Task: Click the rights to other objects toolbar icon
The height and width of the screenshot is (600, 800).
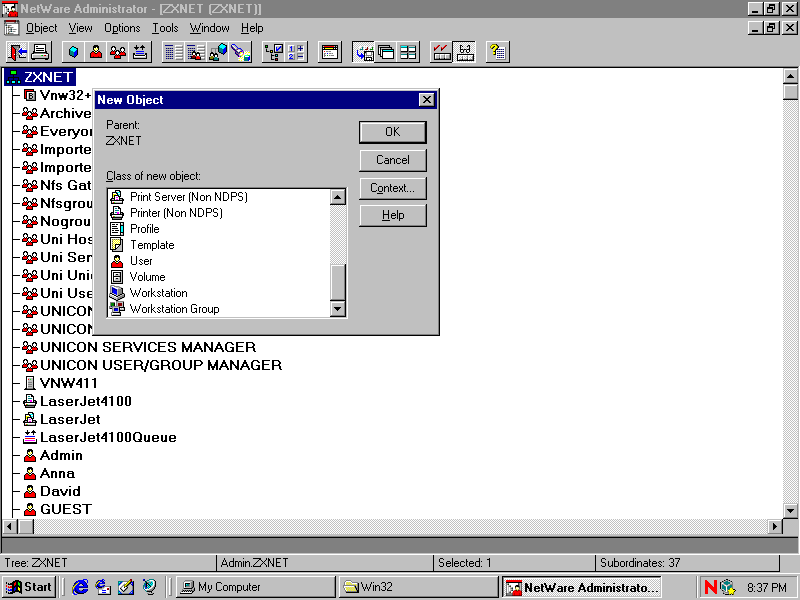Action: tap(218, 52)
